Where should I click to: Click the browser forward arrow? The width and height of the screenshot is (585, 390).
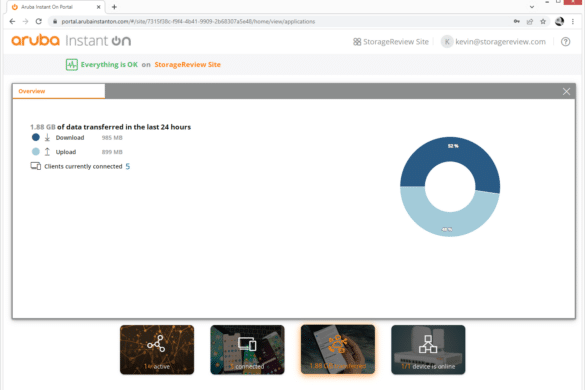[25, 22]
